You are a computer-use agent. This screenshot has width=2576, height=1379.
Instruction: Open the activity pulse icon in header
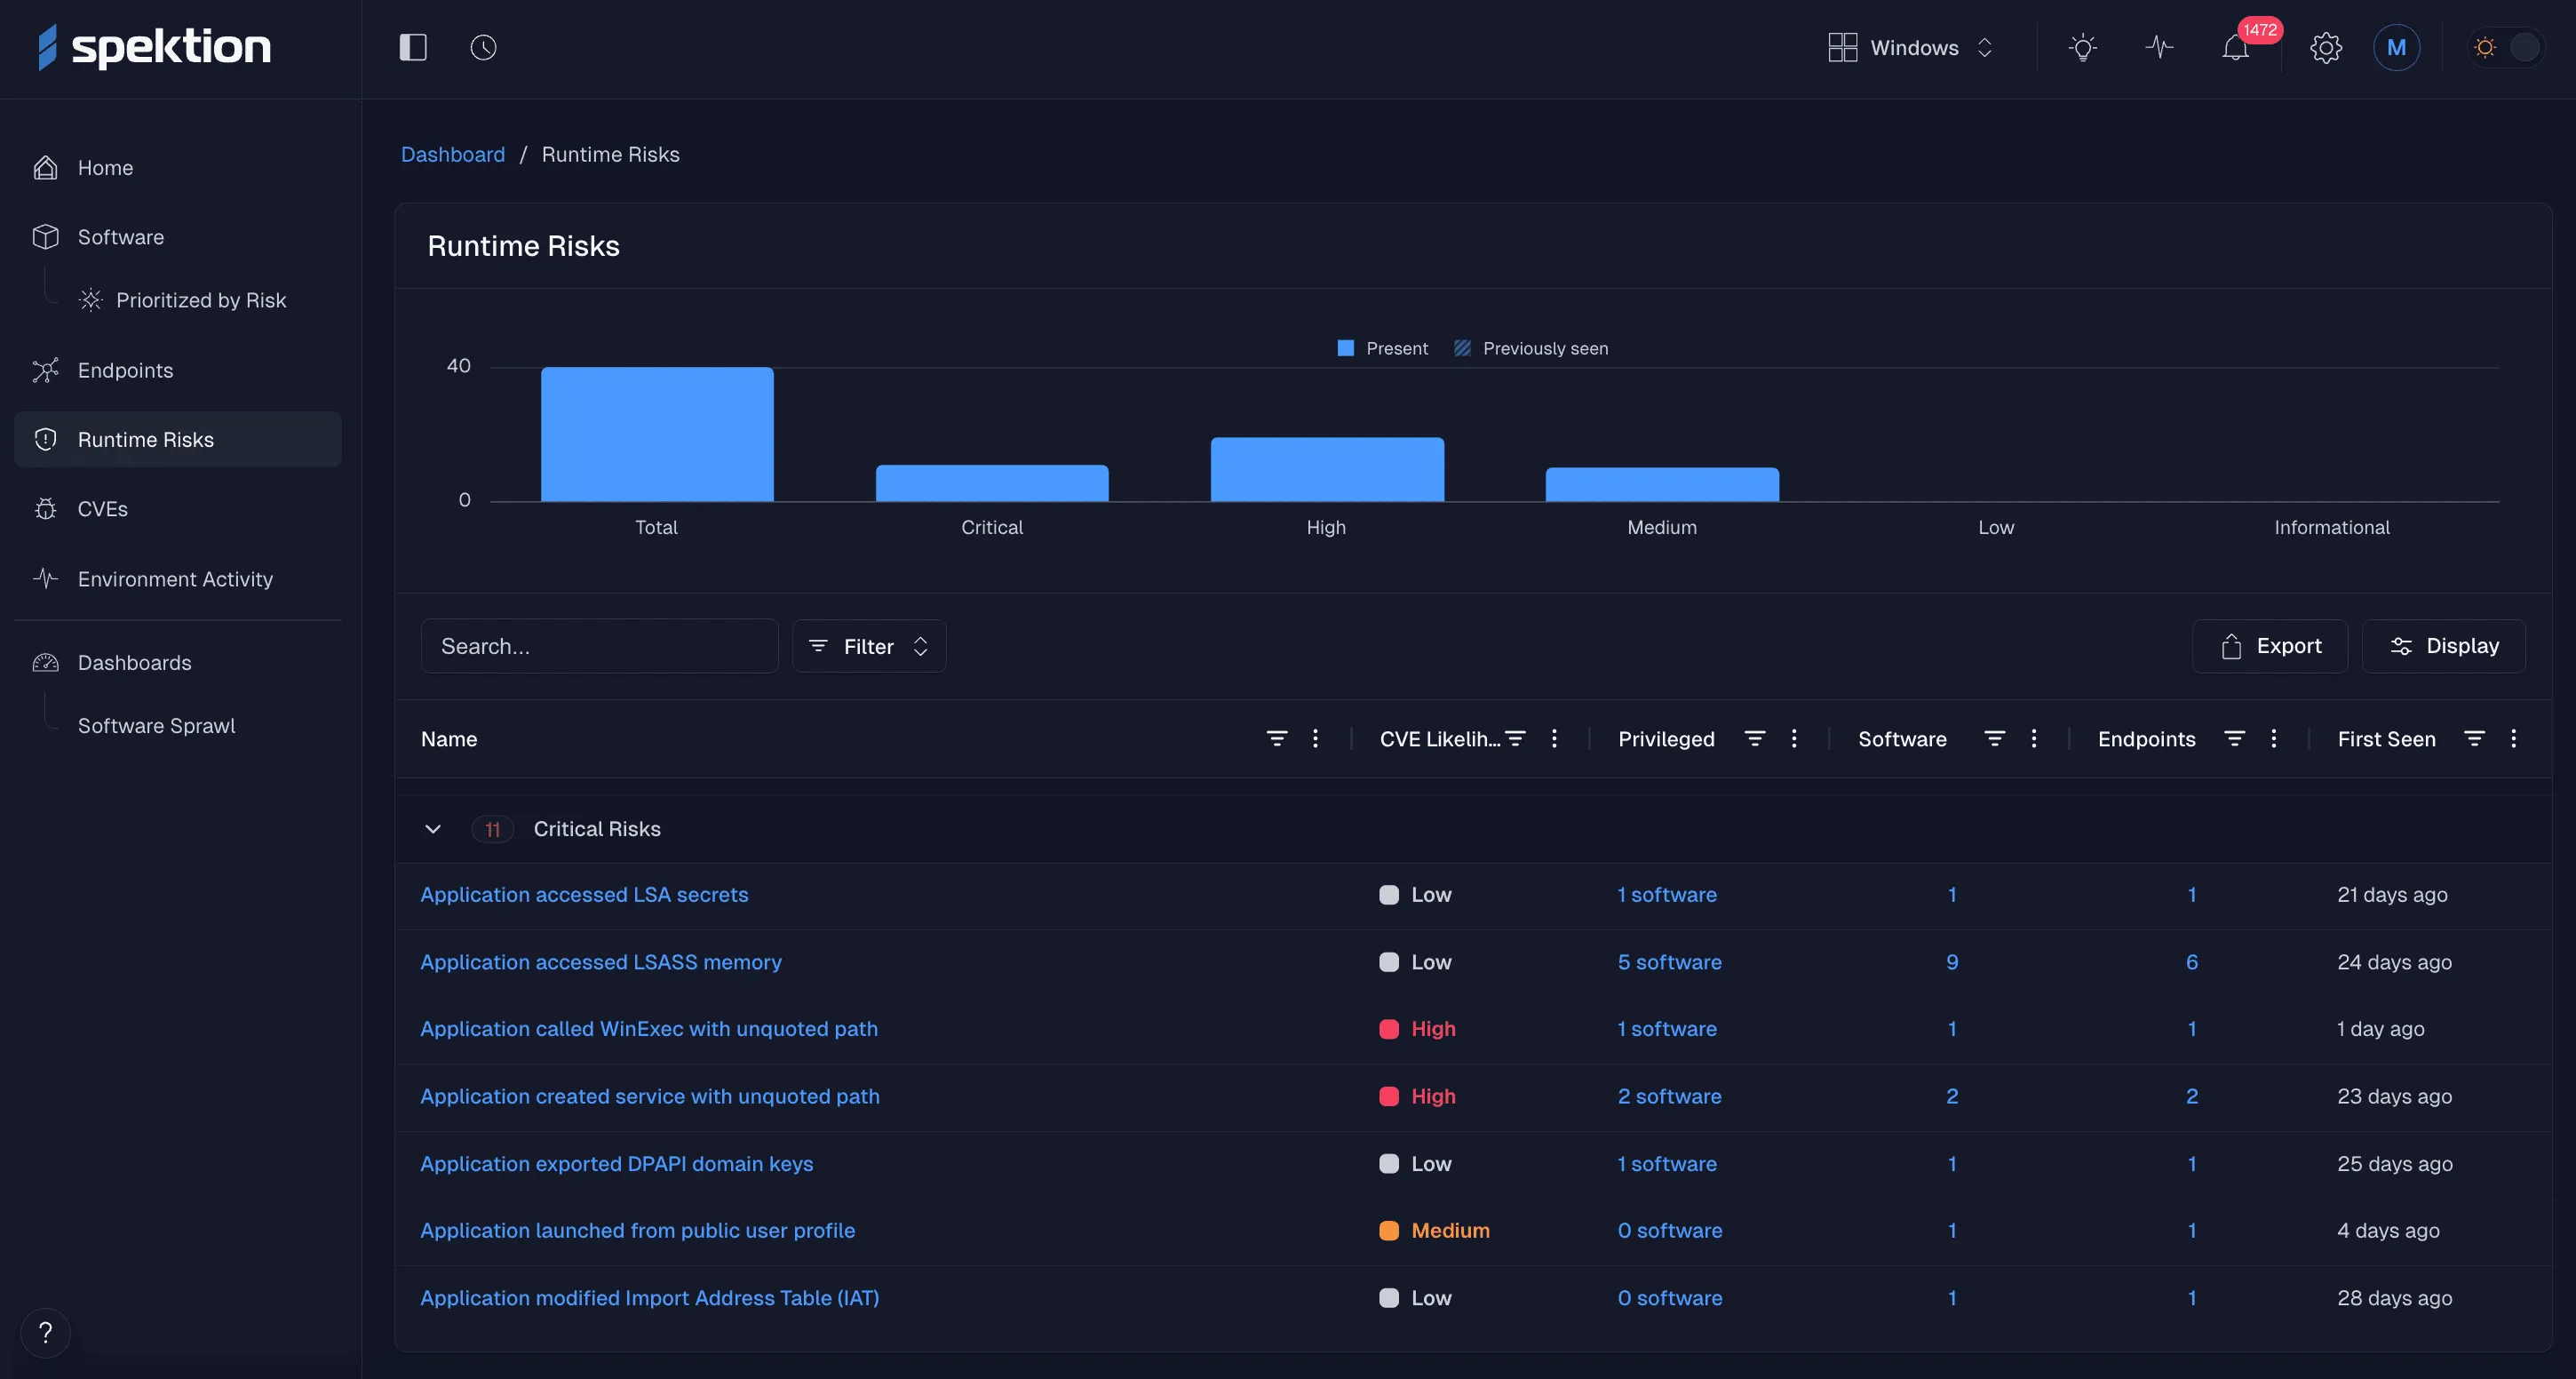2159,47
